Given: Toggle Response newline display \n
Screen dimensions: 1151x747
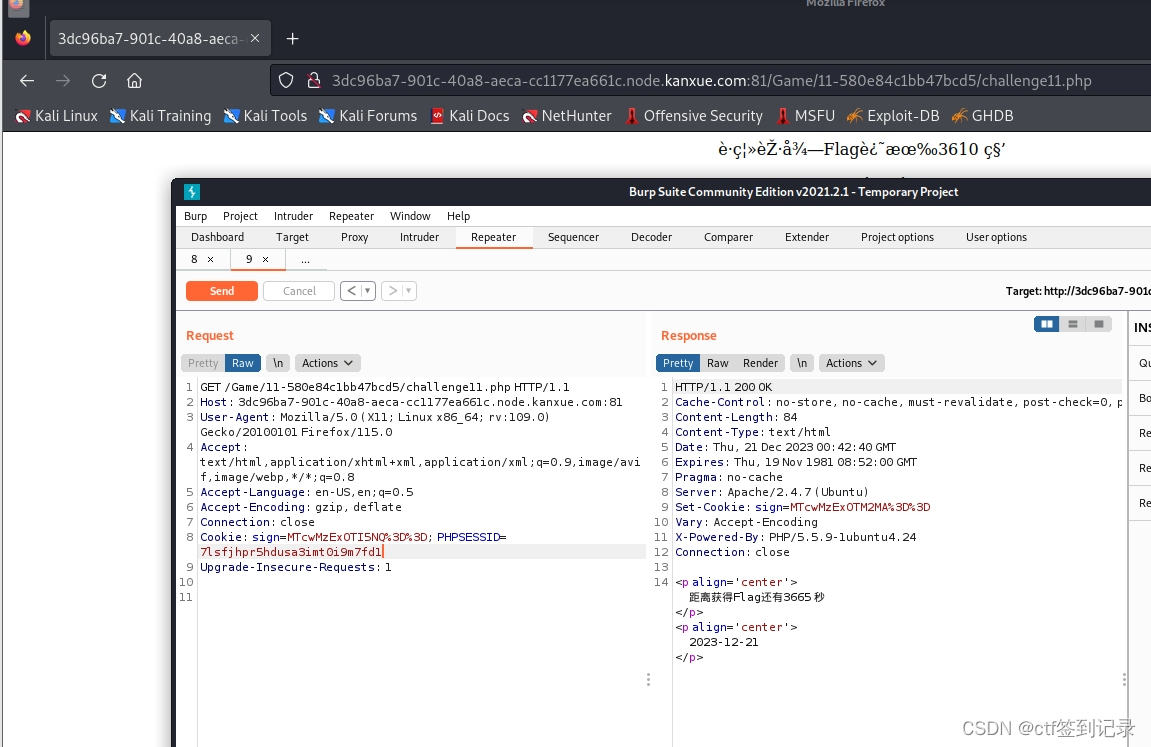Looking at the screenshot, I should (802, 363).
